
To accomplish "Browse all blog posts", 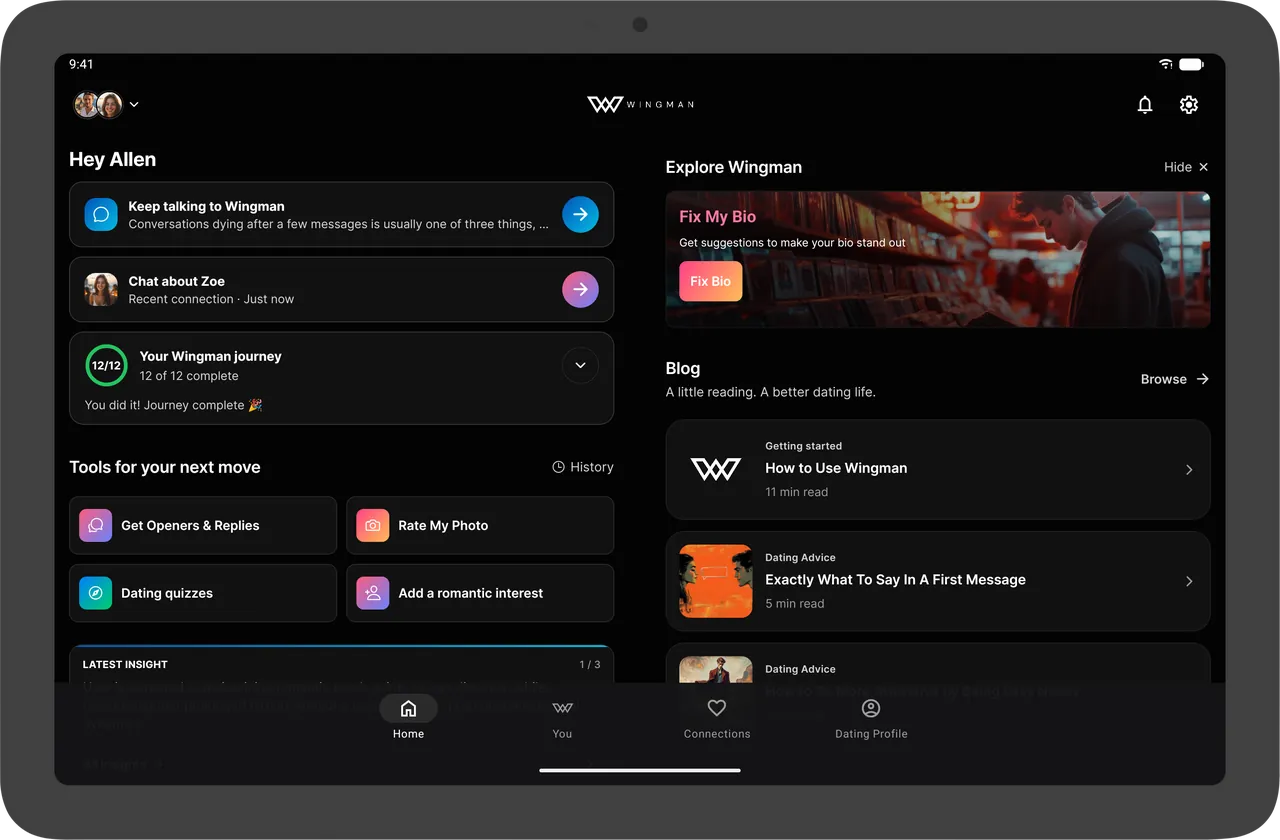I will [x=1175, y=379].
